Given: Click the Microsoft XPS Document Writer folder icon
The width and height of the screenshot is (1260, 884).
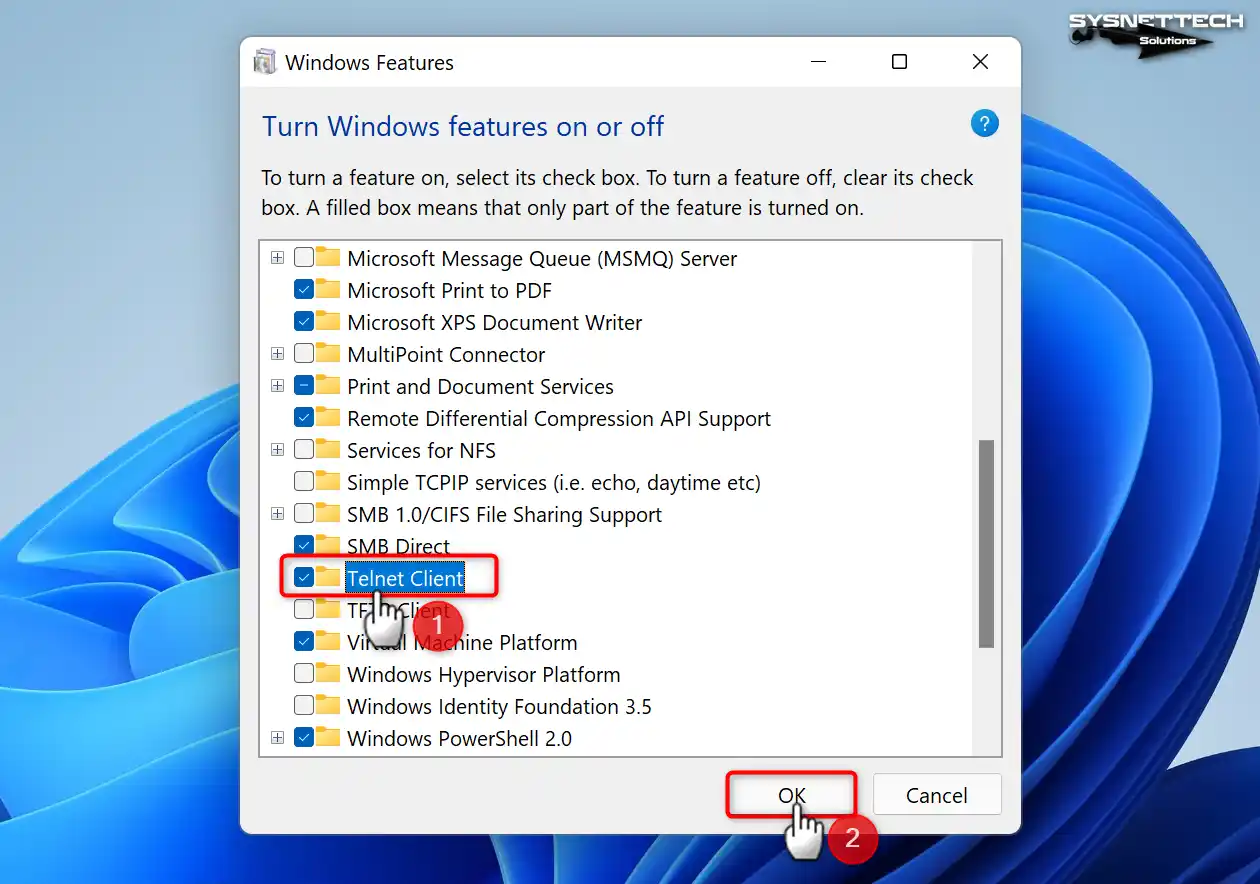Looking at the screenshot, I should (328, 322).
